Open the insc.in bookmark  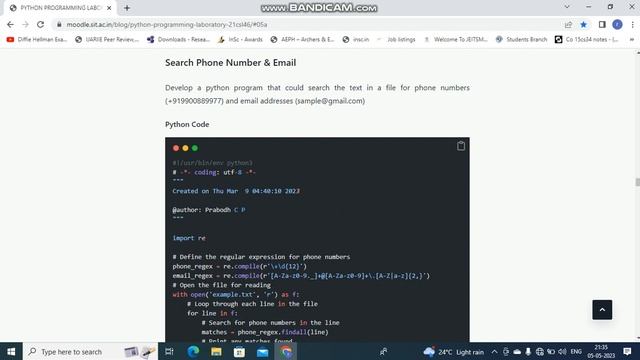pos(356,39)
